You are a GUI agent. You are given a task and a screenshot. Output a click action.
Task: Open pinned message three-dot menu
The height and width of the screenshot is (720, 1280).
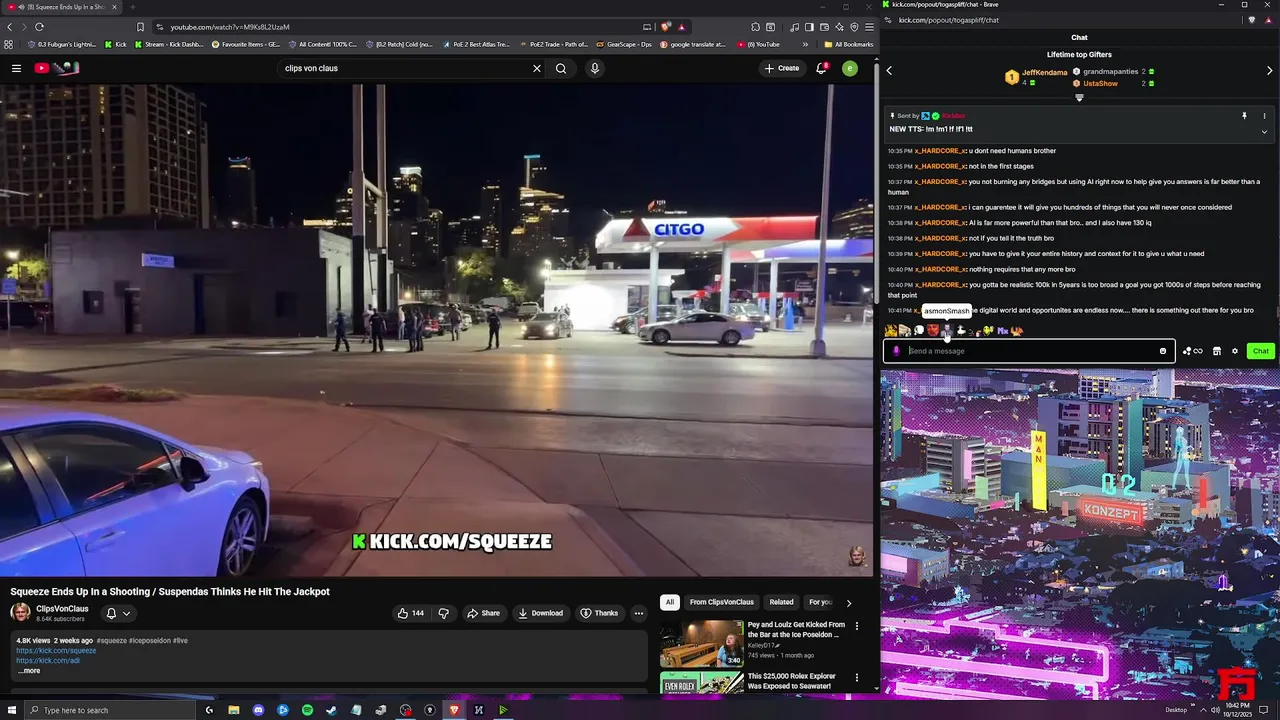click(1264, 116)
